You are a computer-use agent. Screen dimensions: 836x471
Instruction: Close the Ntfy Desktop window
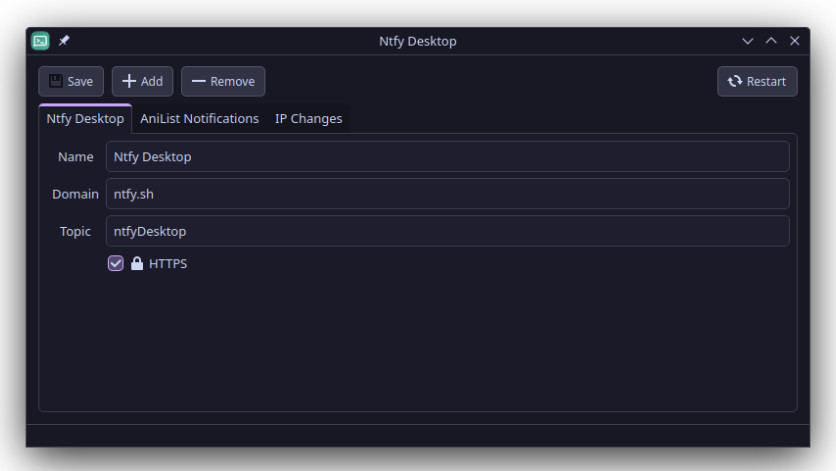pyautogui.click(x=794, y=41)
